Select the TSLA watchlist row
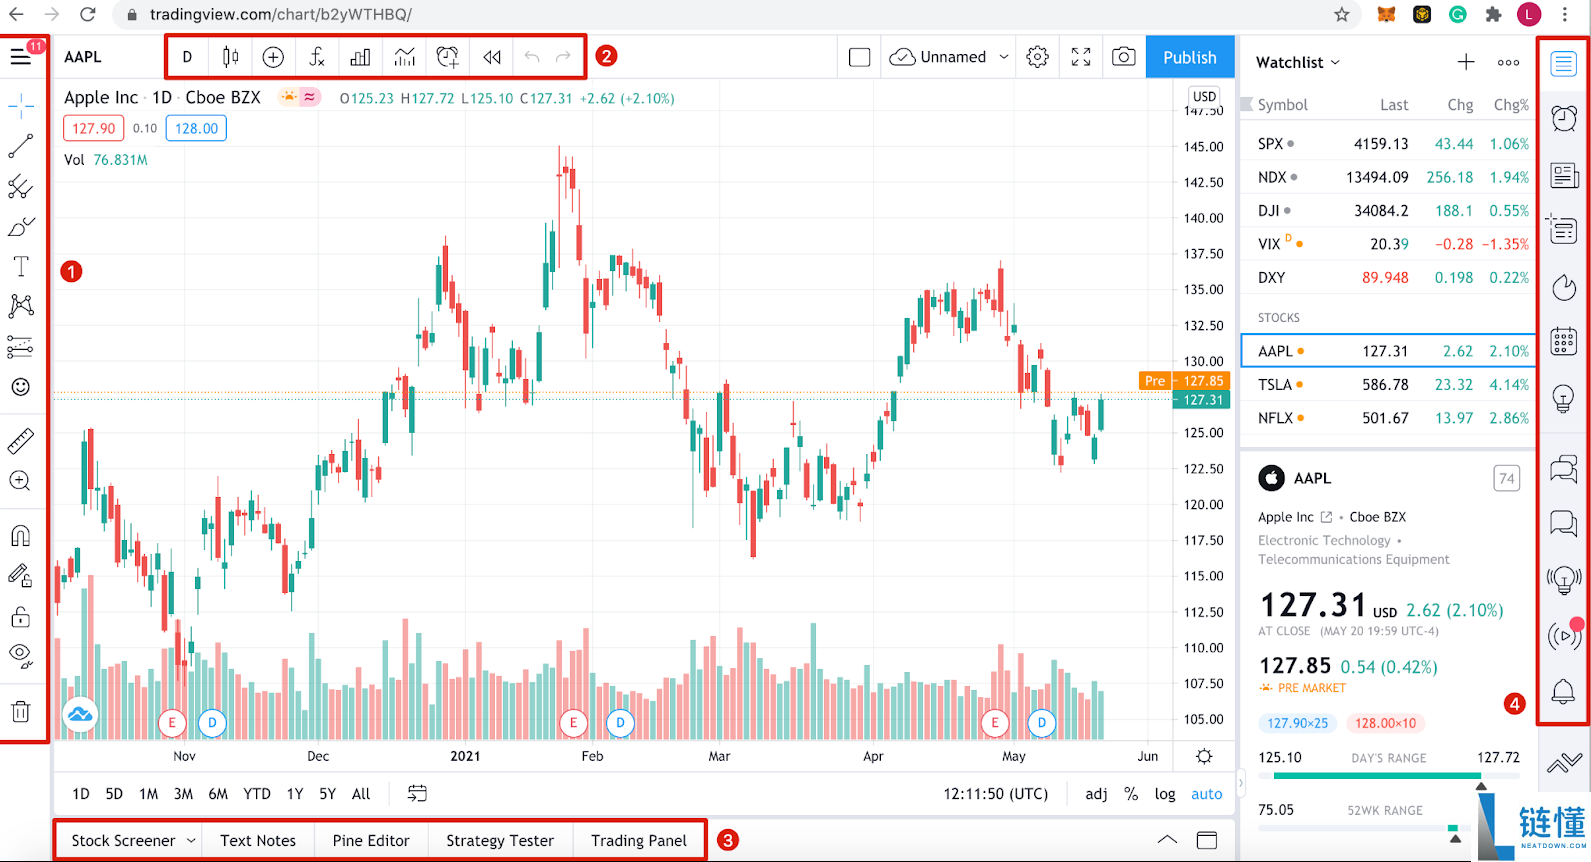Image resolution: width=1591 pixels, height=862 pixels. point(1388,384)
